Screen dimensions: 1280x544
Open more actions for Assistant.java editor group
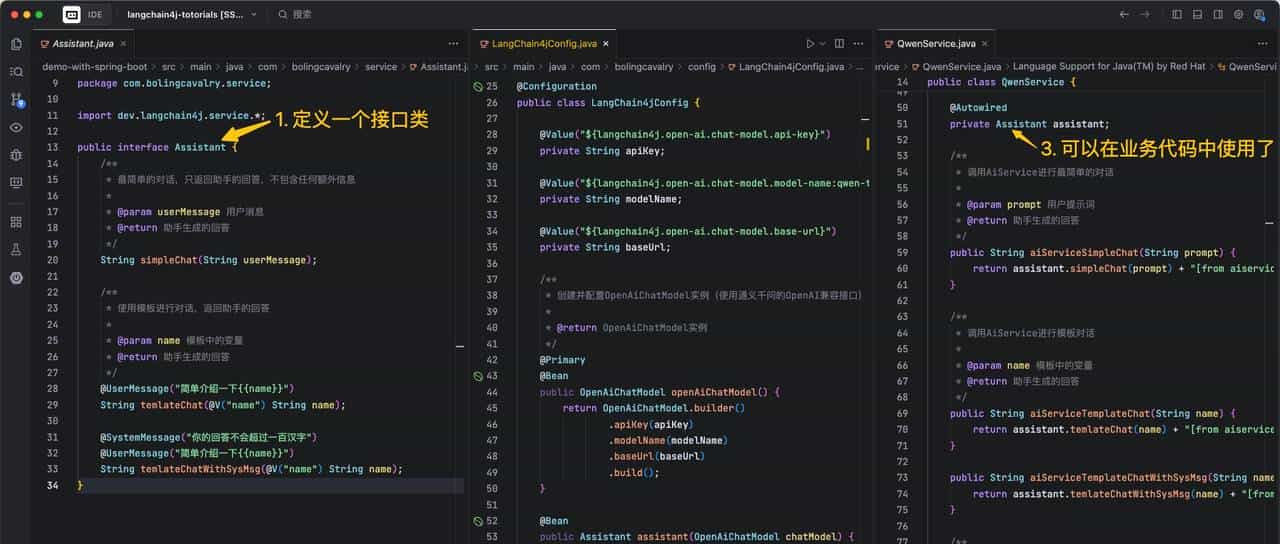coord(453,44)
